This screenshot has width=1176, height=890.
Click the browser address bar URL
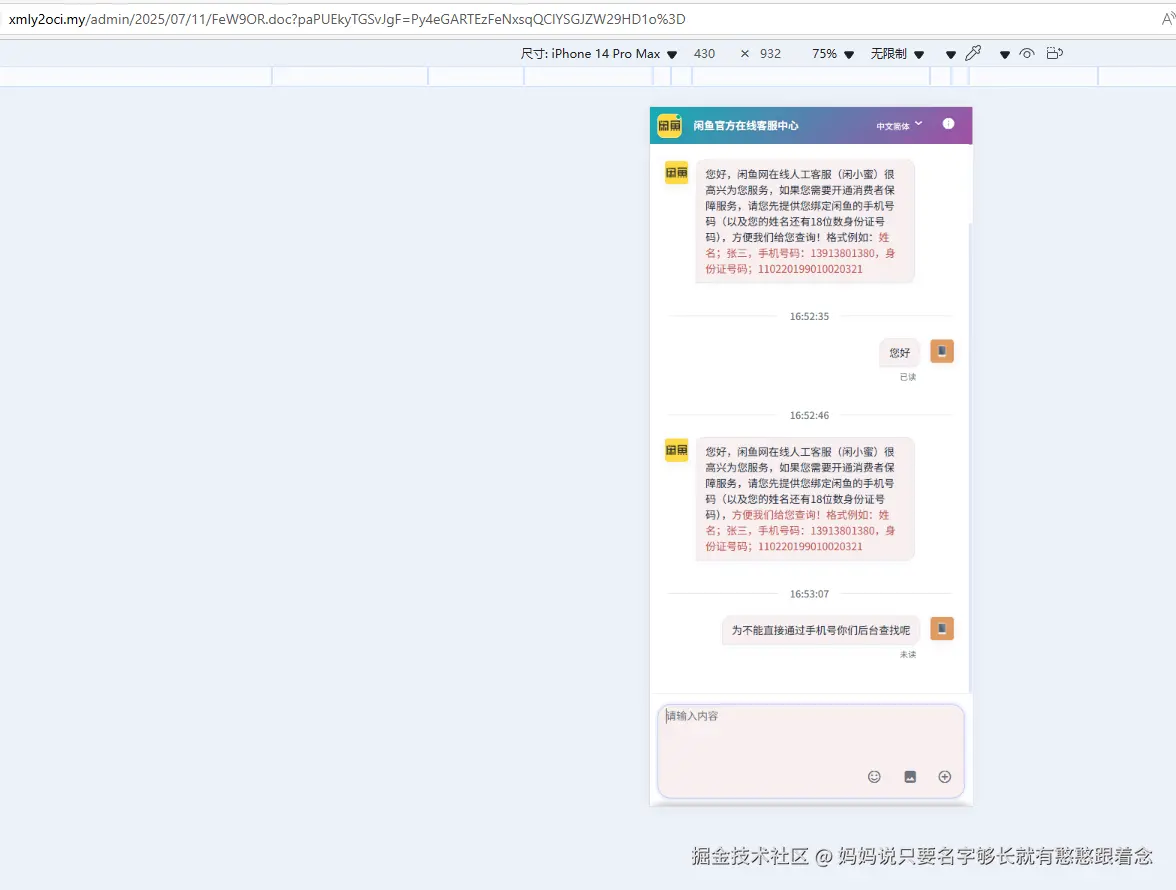[300, 17]
